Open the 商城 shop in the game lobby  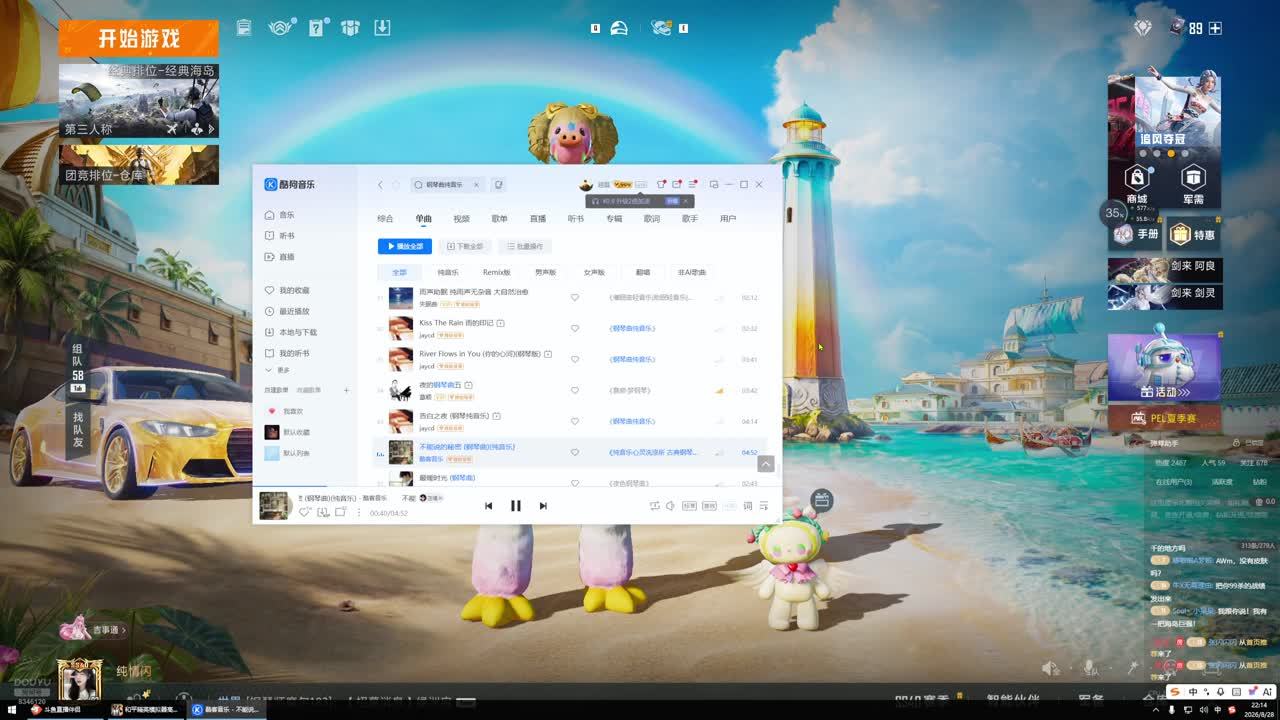click(1137, 184)
